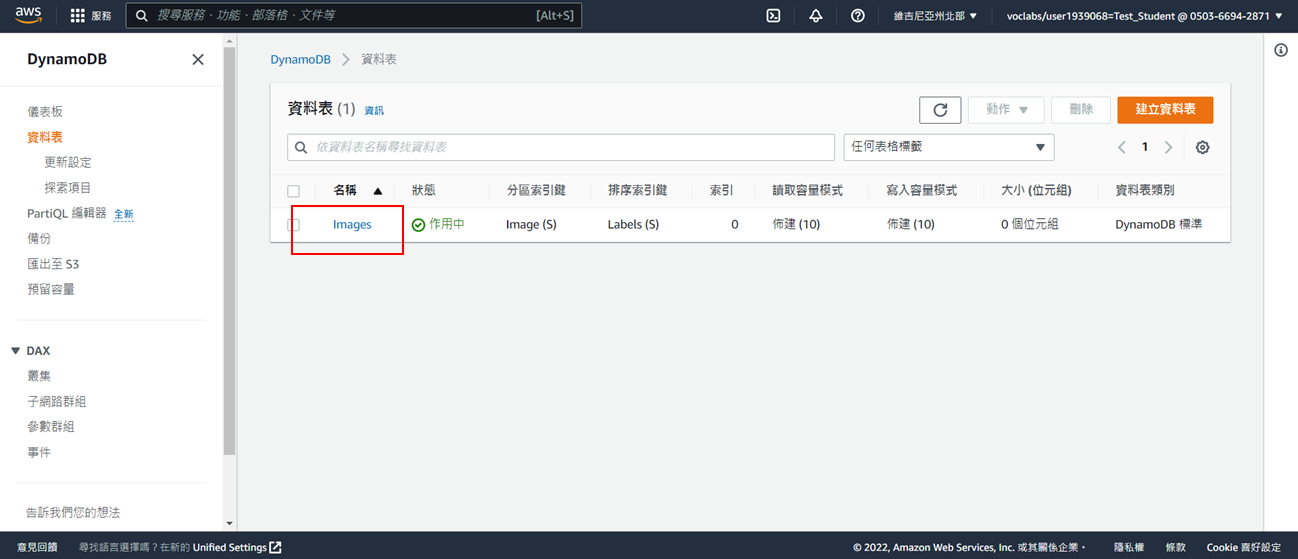Click the 狀態 column header
The image size is (1298, 559).
[424, 190]
